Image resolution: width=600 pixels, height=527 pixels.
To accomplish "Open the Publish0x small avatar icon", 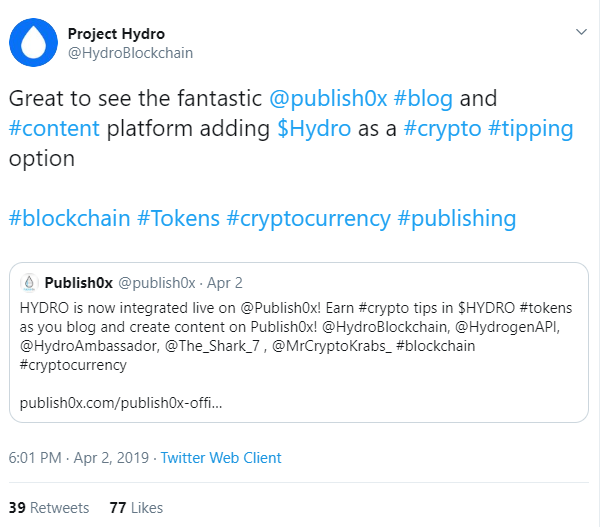I will click(29, 283).
